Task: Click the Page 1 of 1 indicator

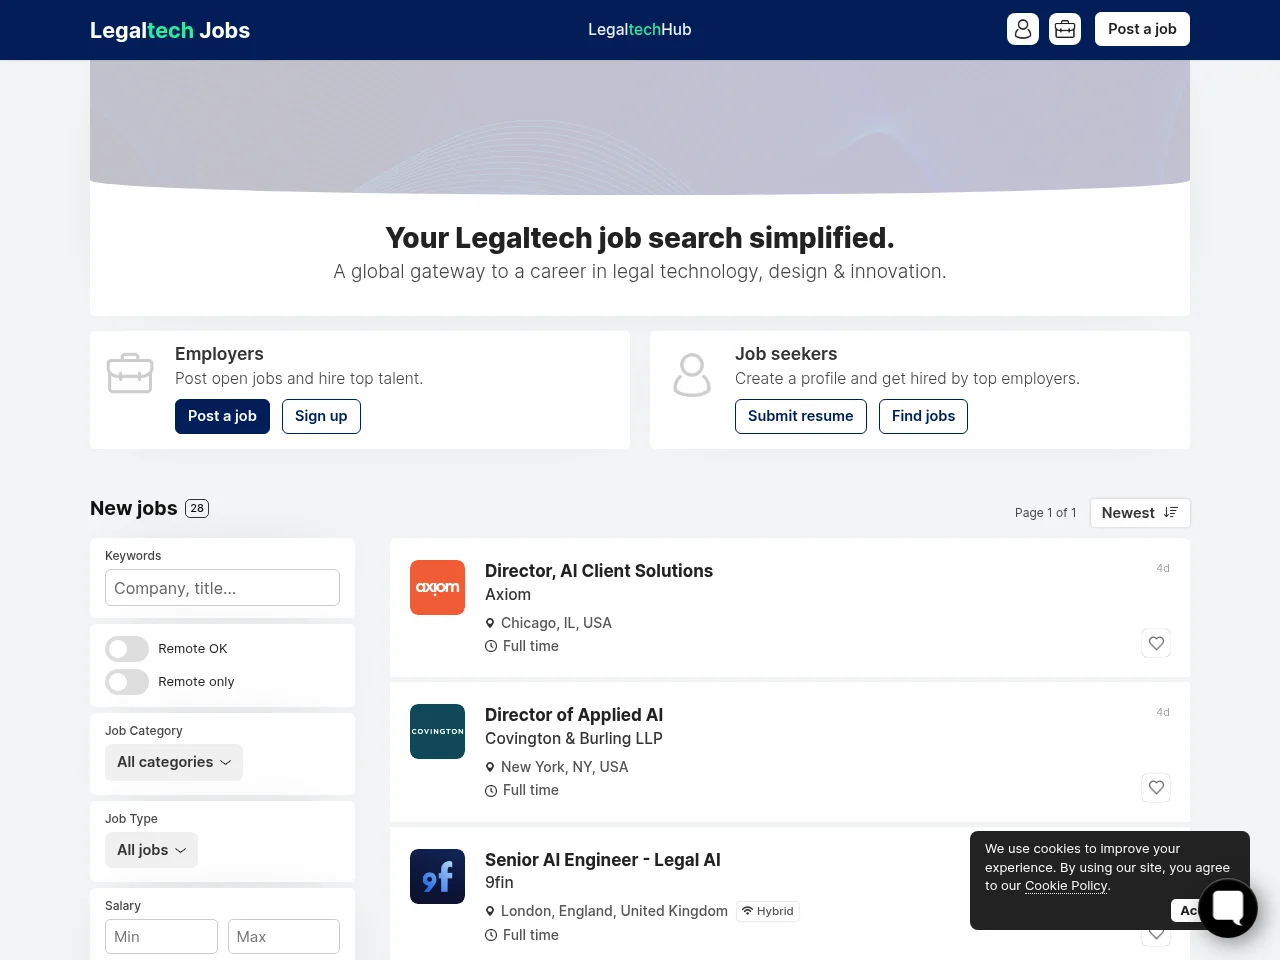Action: (1046, 513)
